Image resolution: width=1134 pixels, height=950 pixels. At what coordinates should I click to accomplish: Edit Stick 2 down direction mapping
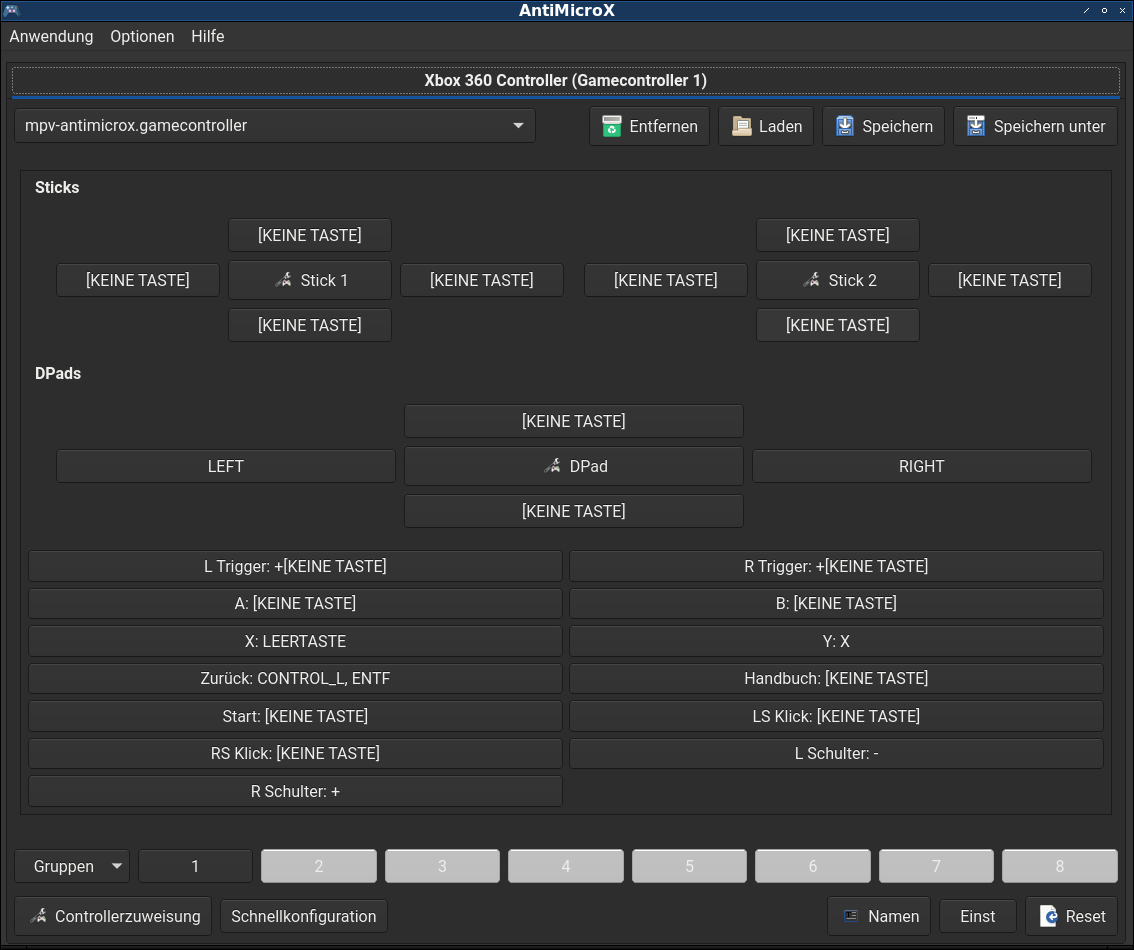pos(837,325)
